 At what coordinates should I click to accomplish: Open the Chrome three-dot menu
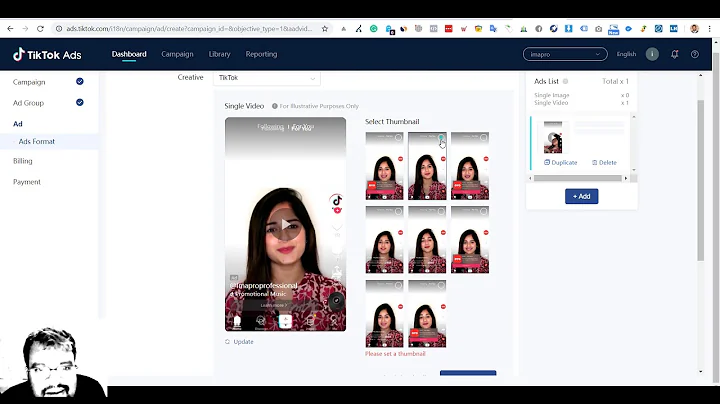(x=709, y=28)
